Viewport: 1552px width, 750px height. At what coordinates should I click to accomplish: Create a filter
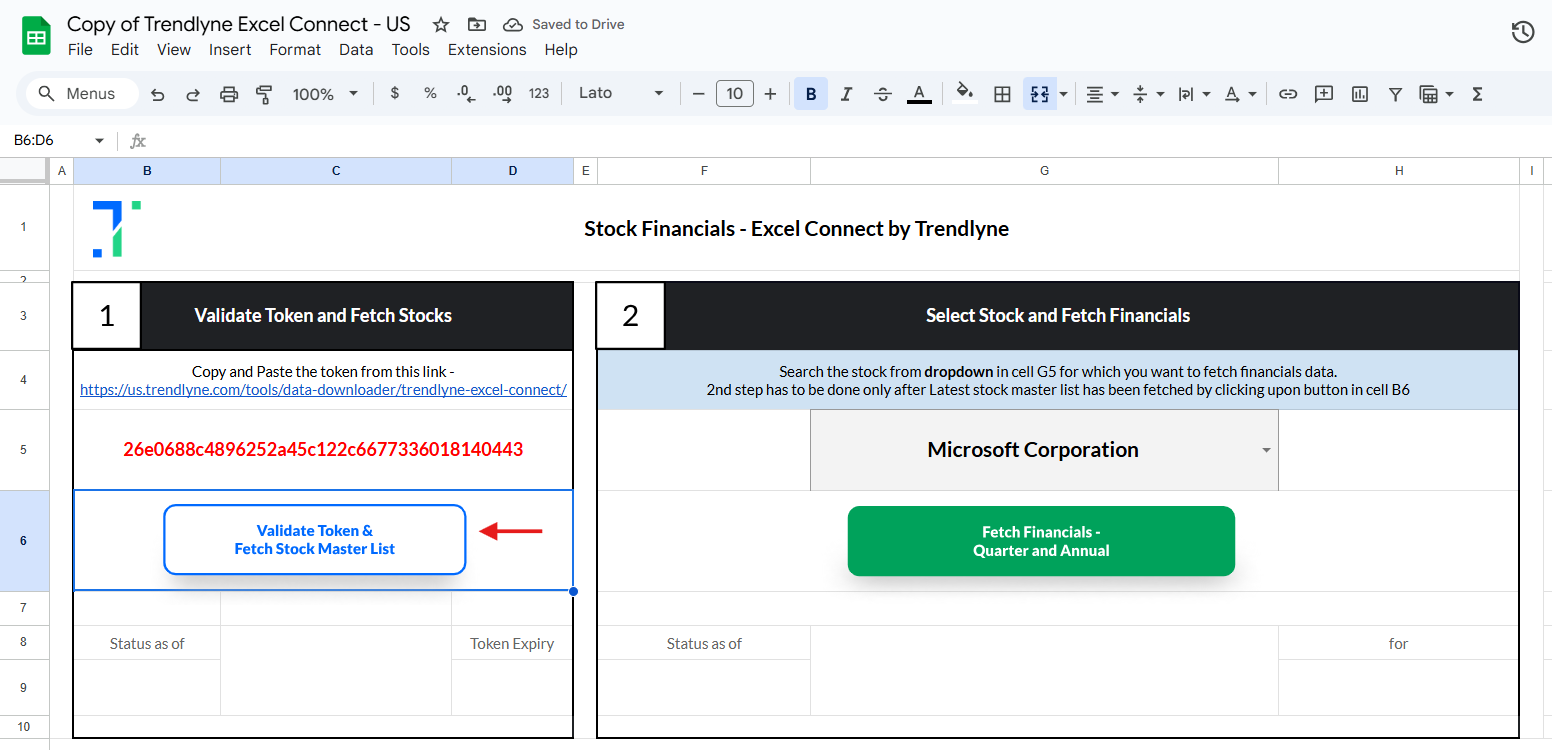(1395, 94)
